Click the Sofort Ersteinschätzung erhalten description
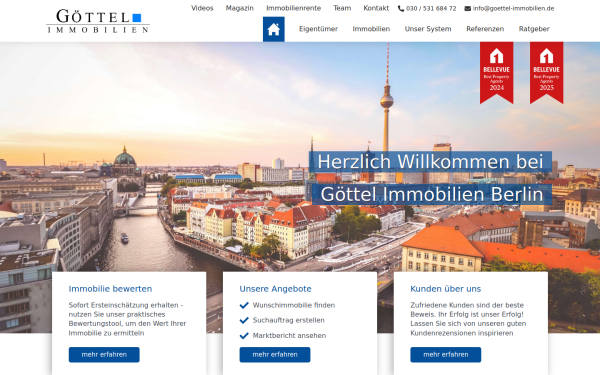 [127, 319]
